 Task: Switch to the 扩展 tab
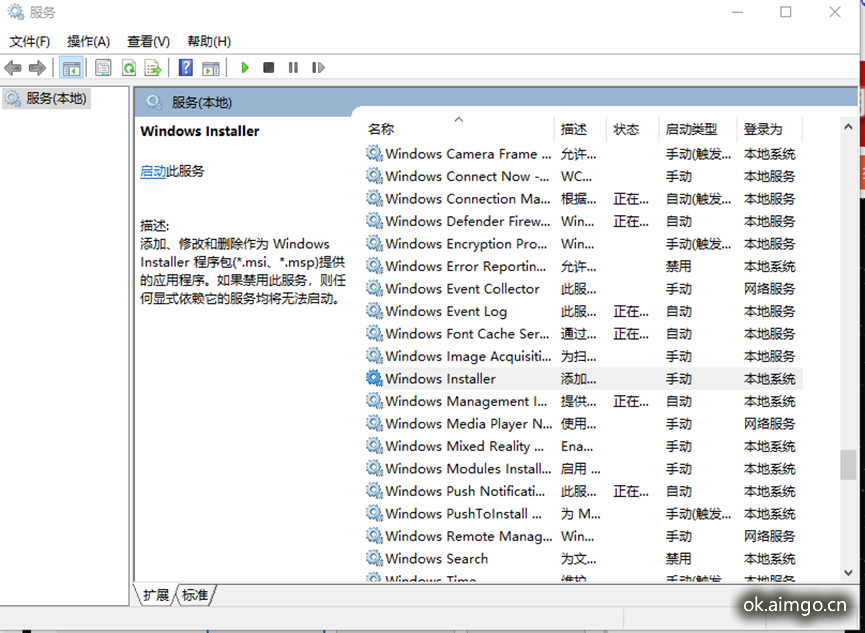(x=156, y=595)
